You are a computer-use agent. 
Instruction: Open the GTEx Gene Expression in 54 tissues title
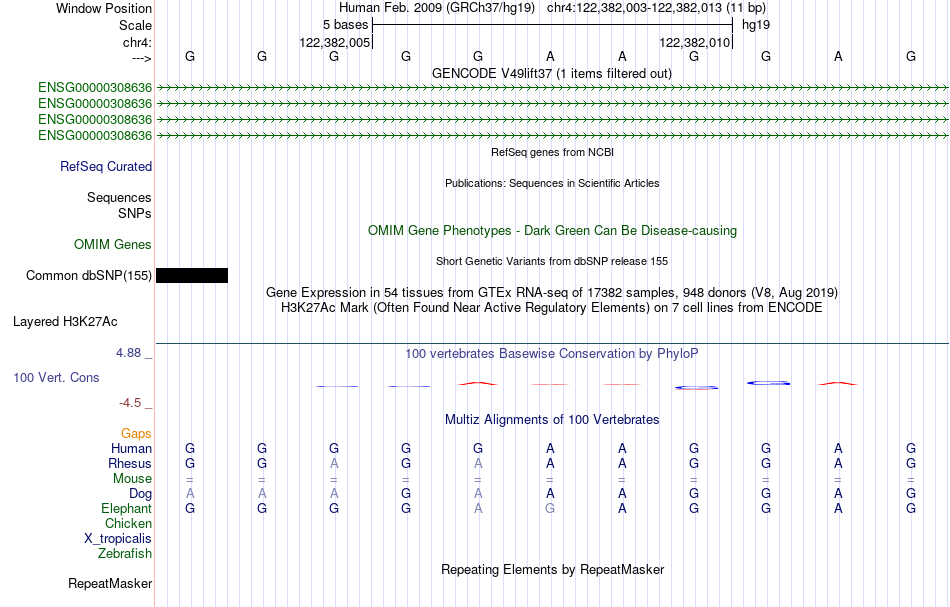pyautogui.click(x=552, y=293)
